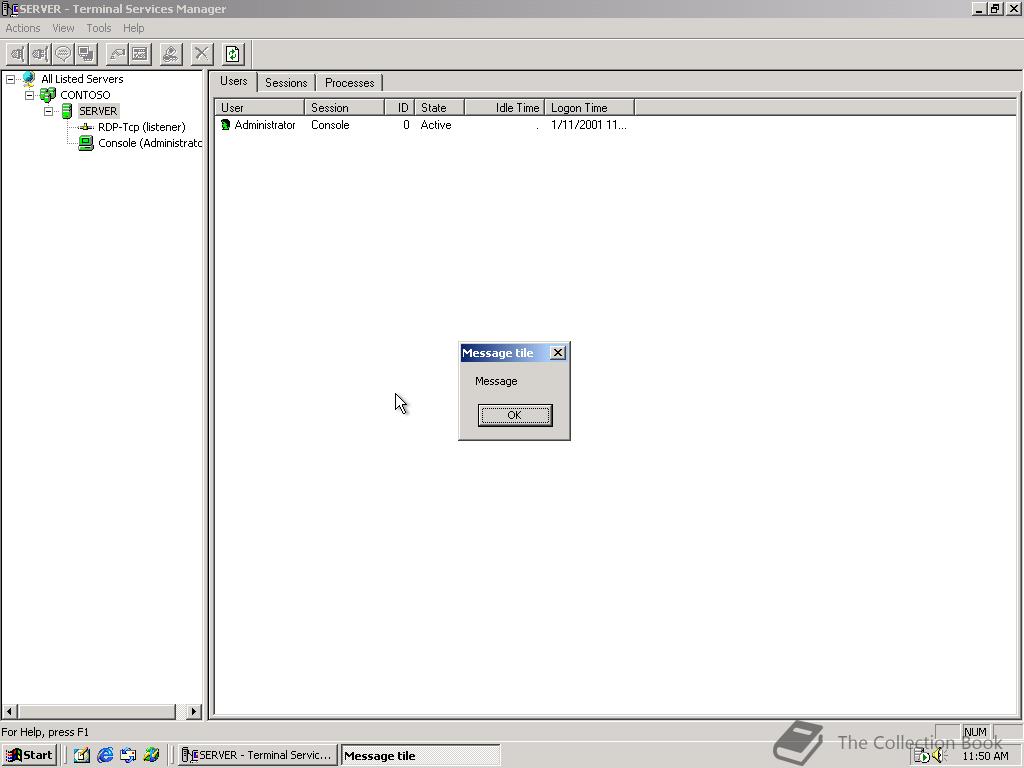The width and height of the screenshot is (1024, 768).
Task: Click the Console session monitor icon
Action: coord(86,143)
